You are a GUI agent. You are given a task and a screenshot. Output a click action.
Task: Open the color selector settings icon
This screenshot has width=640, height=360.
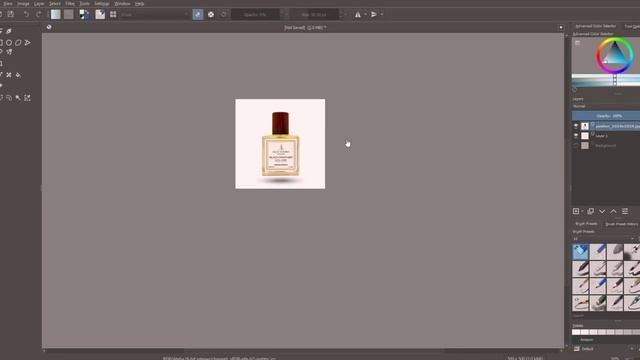point(578,42)
